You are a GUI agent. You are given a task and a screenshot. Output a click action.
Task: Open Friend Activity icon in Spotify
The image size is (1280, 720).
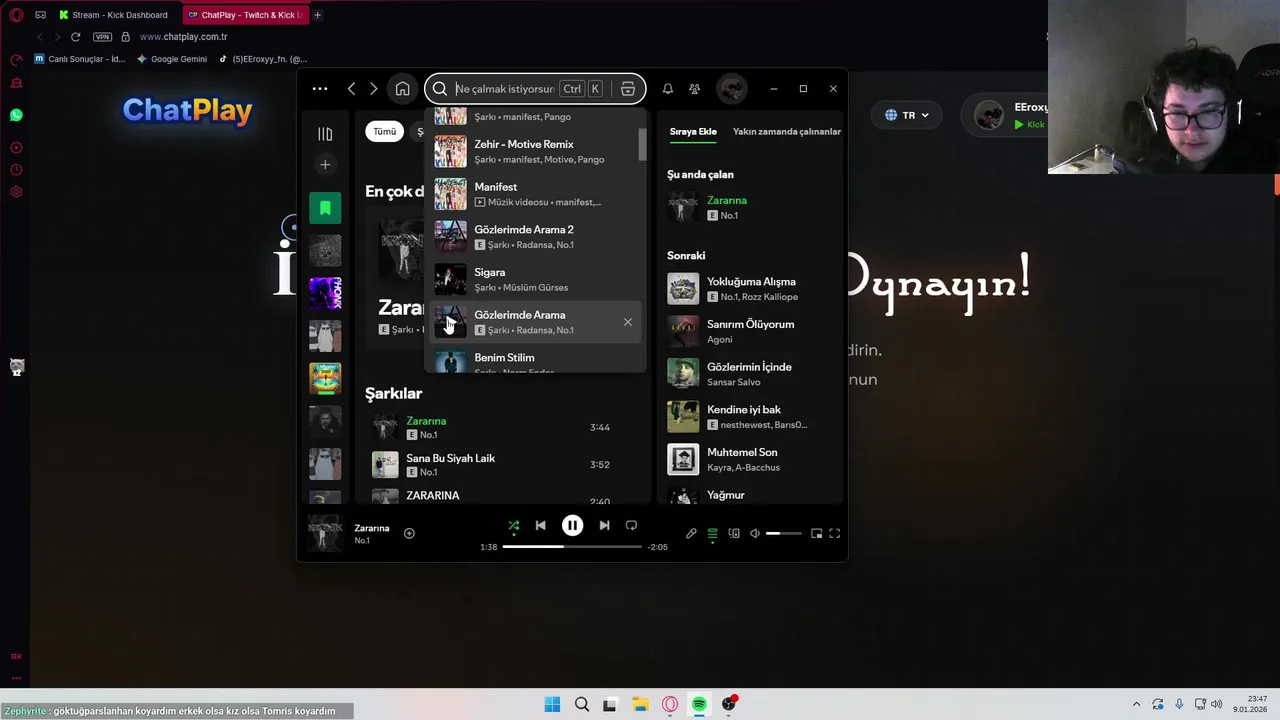[x=695, y=89]
